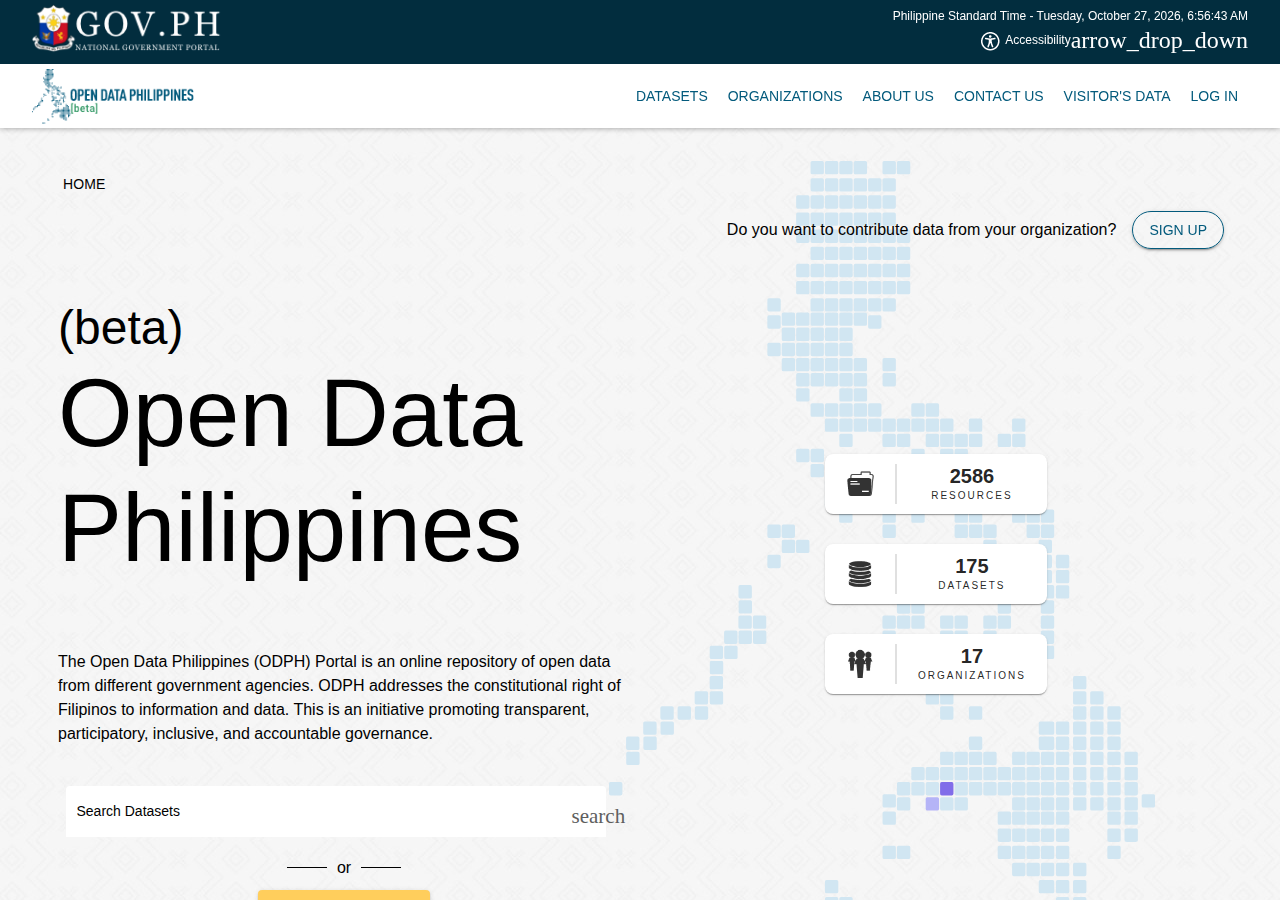Click the Open Data Philippines beta logo
1280x900 pixels.
pyautogui.click(x=113, y=96)
